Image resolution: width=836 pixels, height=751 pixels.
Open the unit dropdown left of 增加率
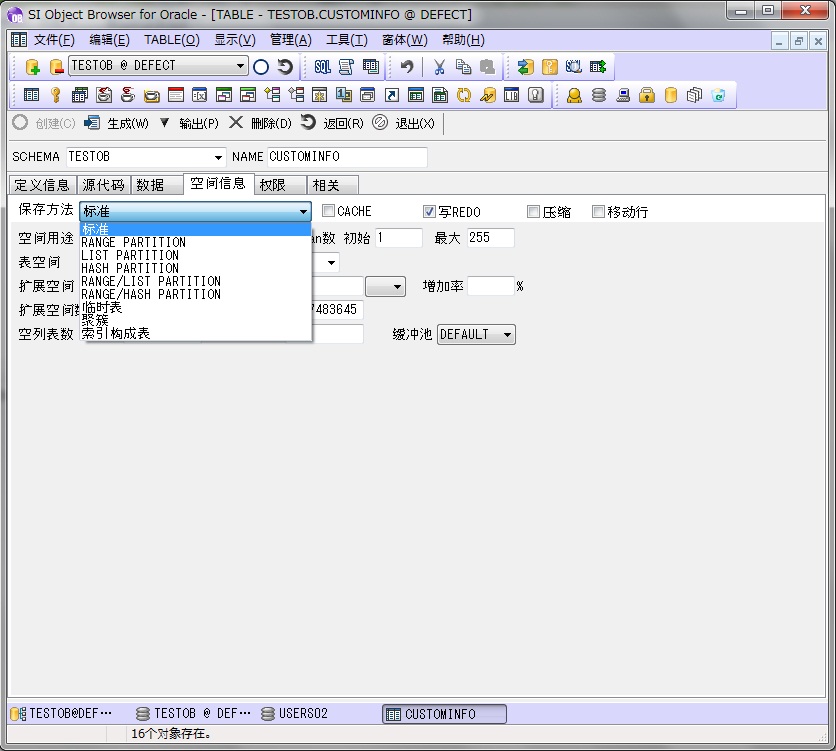coord(385,287)
